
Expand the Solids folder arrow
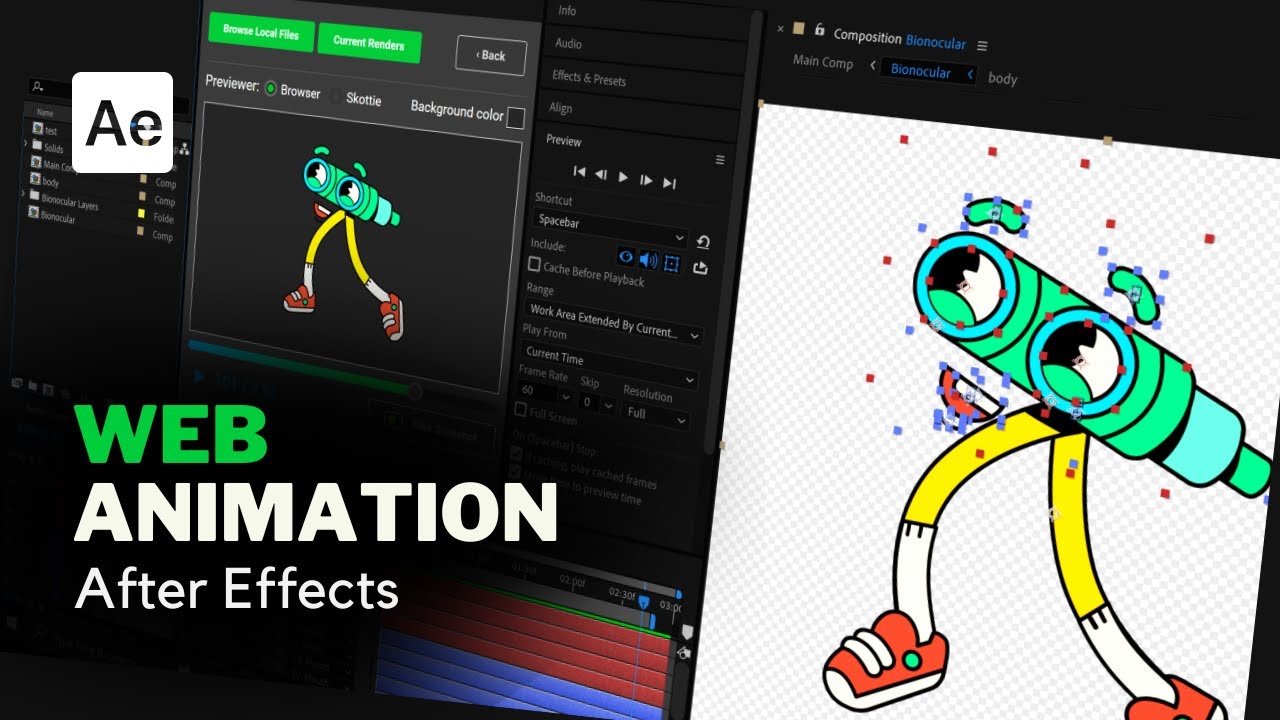click(24, 145)
